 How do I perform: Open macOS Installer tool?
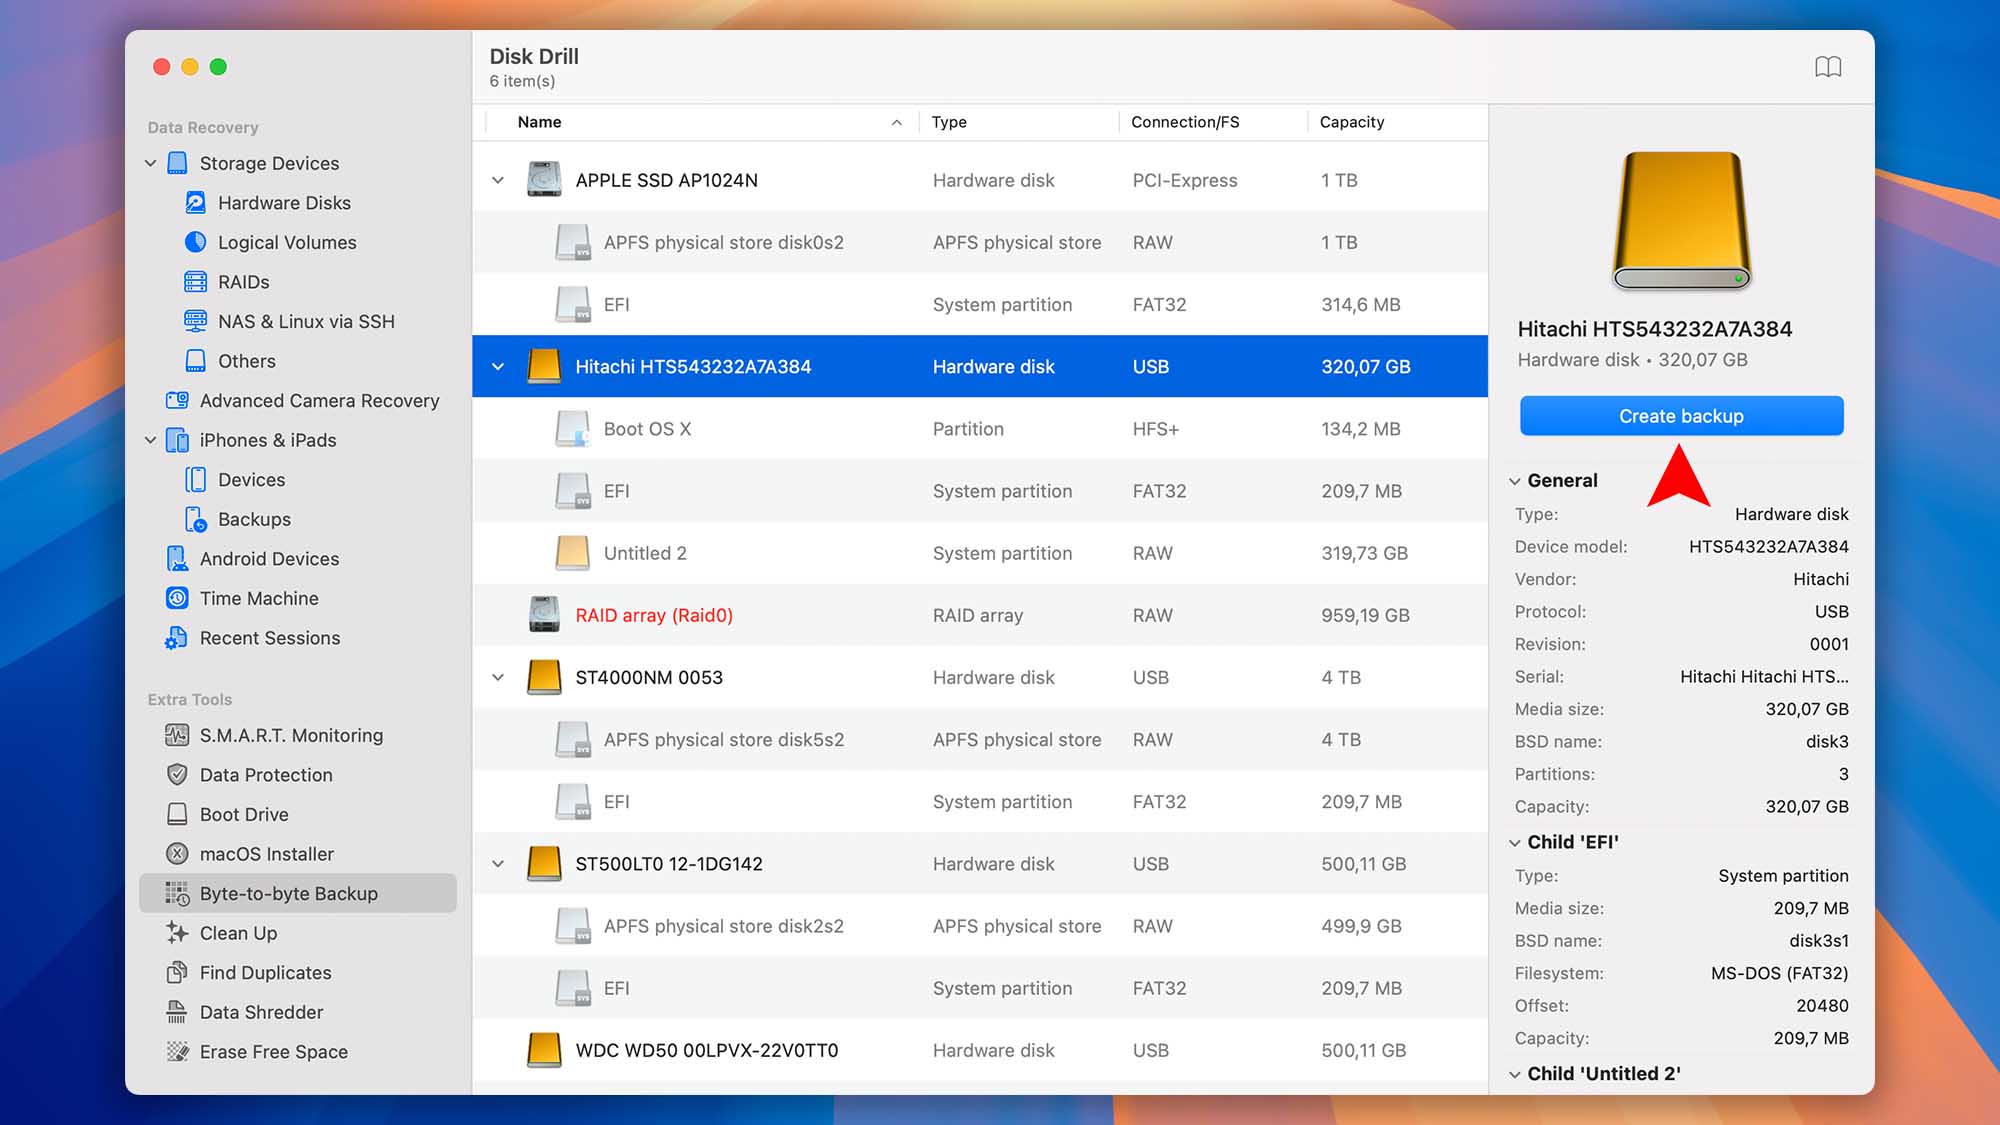click(266, 854)
